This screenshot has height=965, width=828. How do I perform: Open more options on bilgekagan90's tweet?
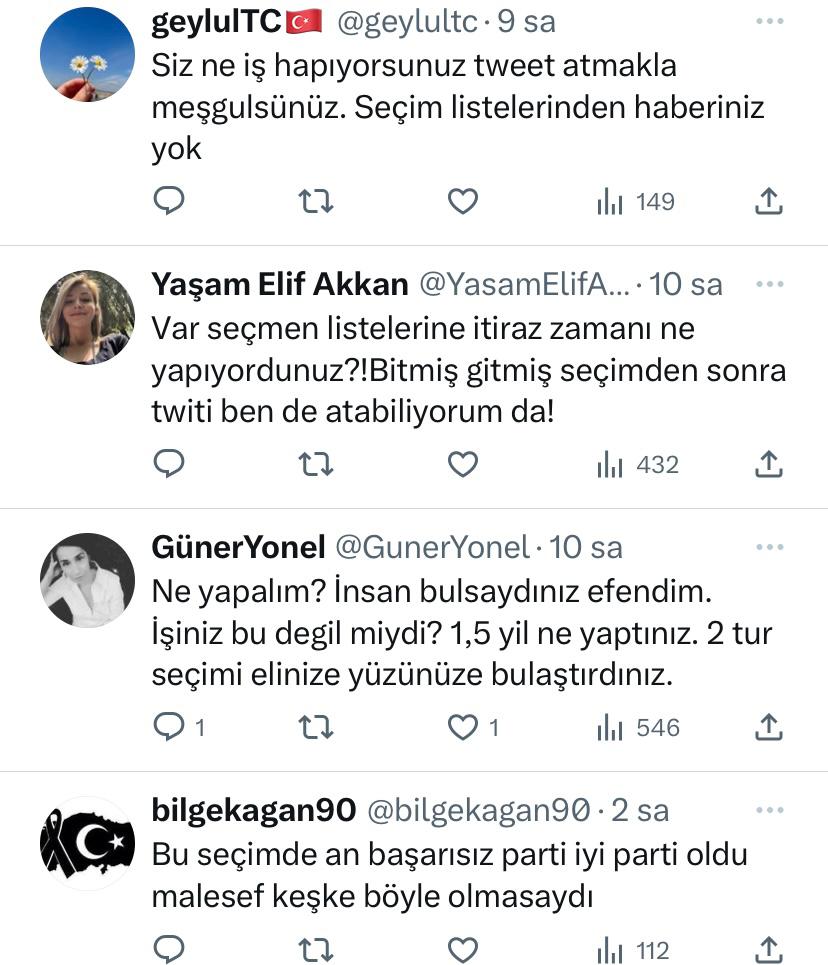pos(769,809)
